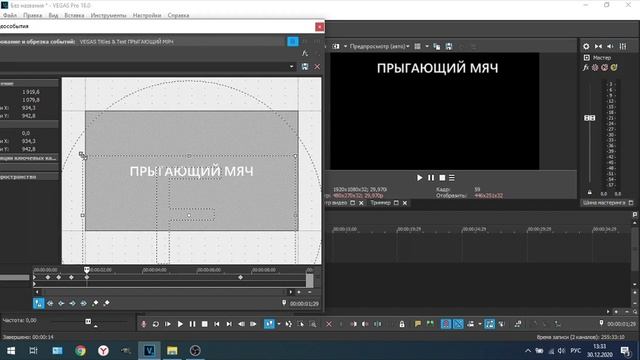Screen dimensions: 640x360
Task: Open the Файл menu
Action: pos(10,15)
